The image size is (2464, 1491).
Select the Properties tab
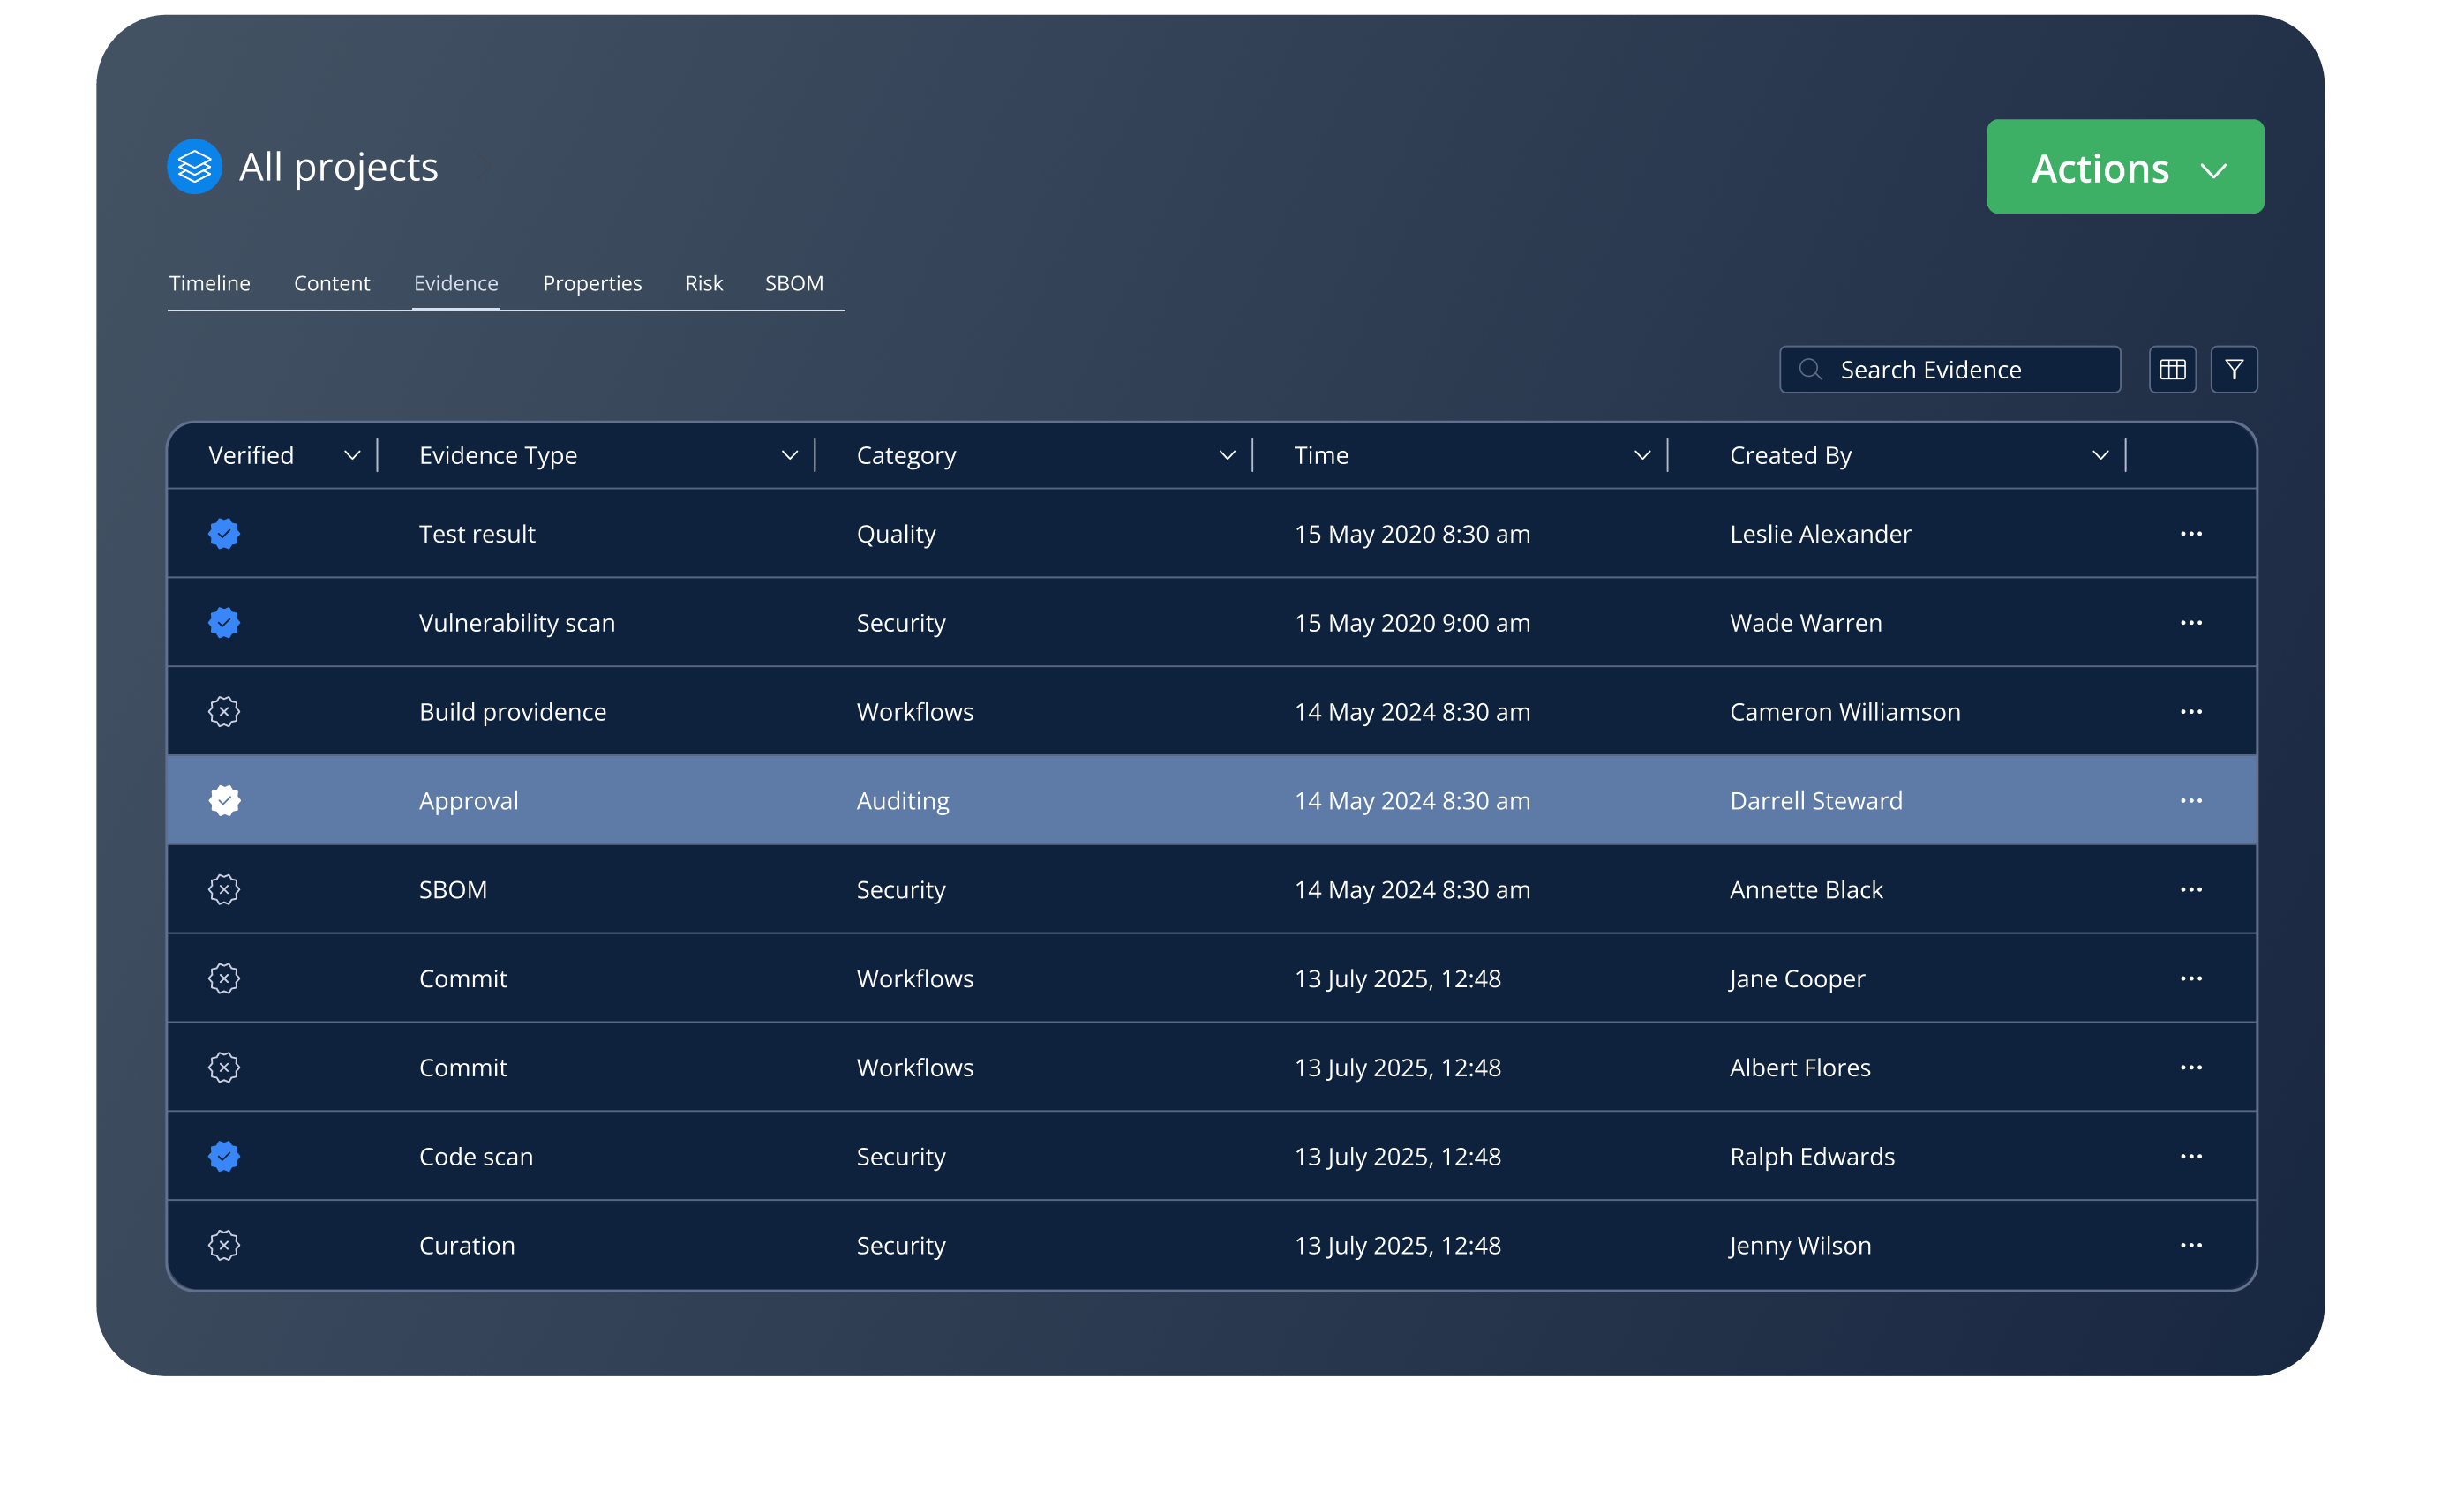tap(592, 284)
